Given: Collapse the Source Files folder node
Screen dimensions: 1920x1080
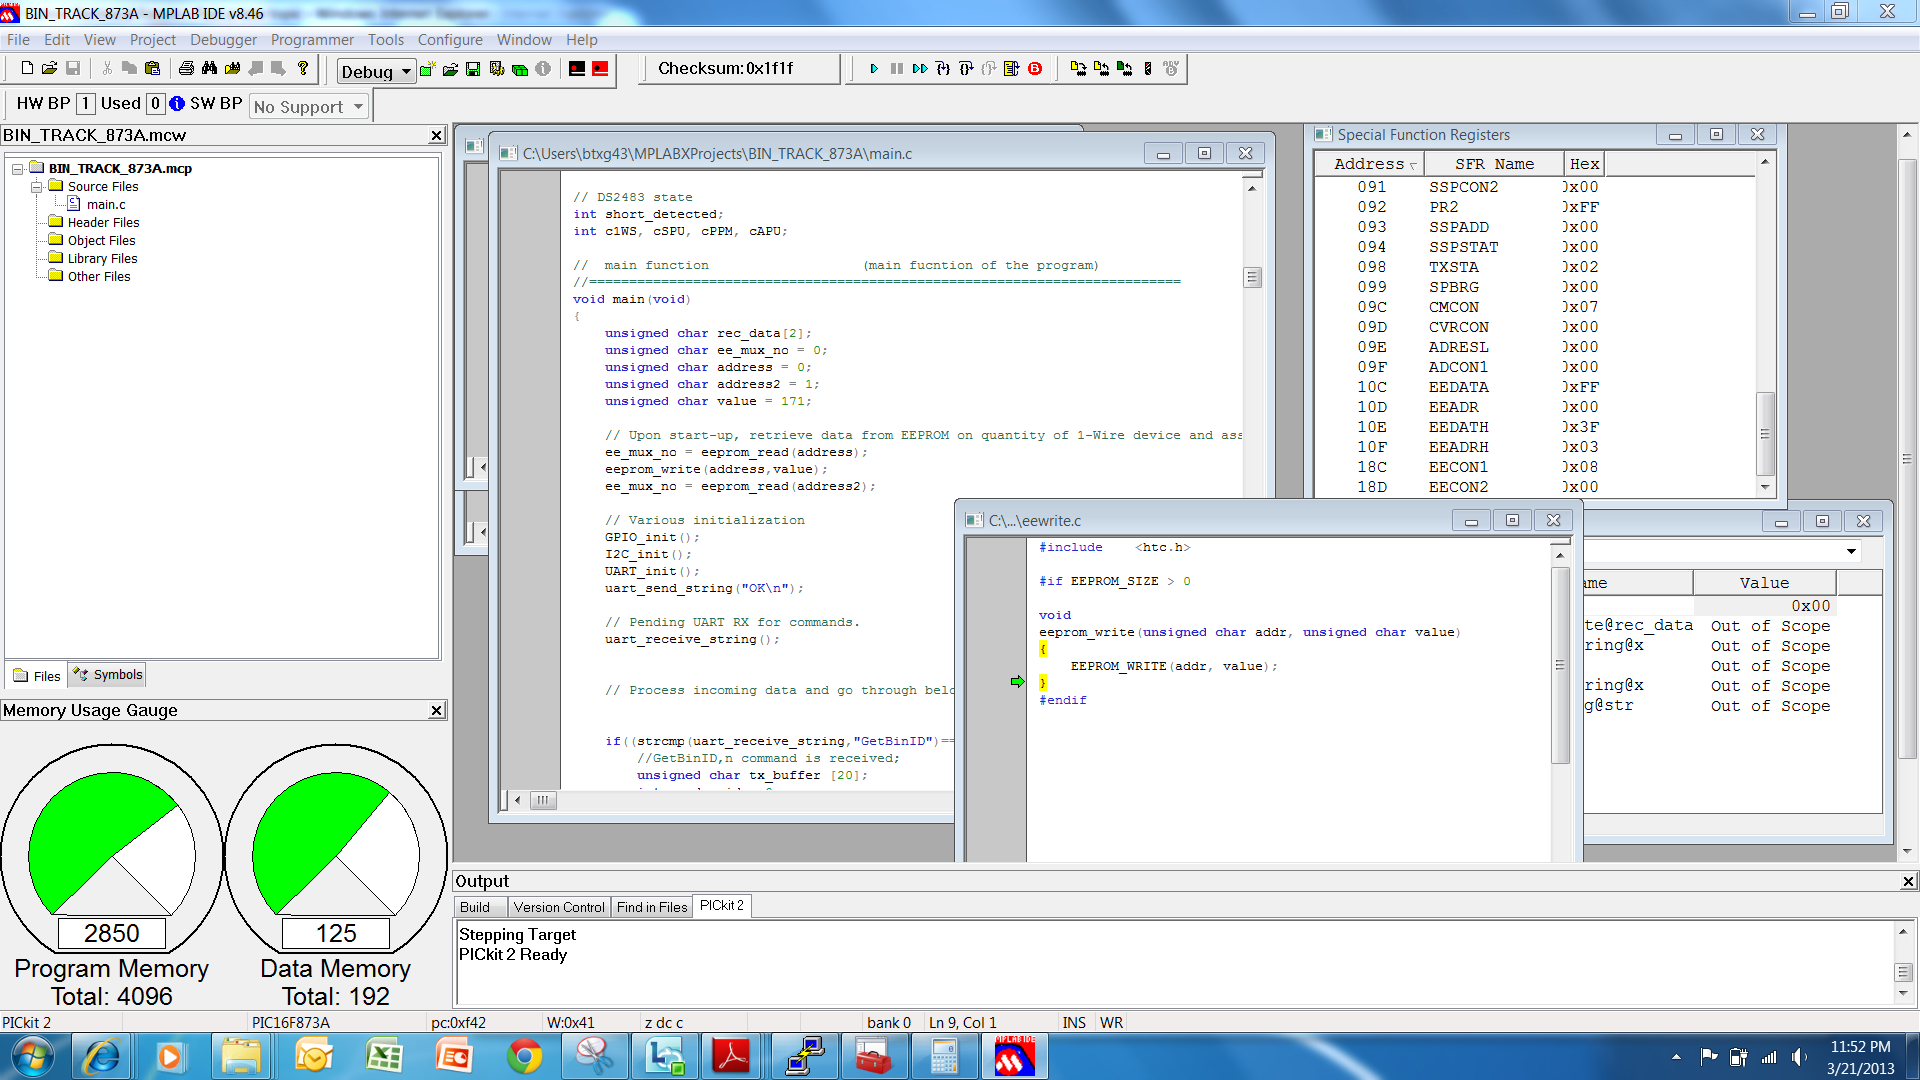Looking at the screenshot, I should pyautogui.click(x=36, y=187).
